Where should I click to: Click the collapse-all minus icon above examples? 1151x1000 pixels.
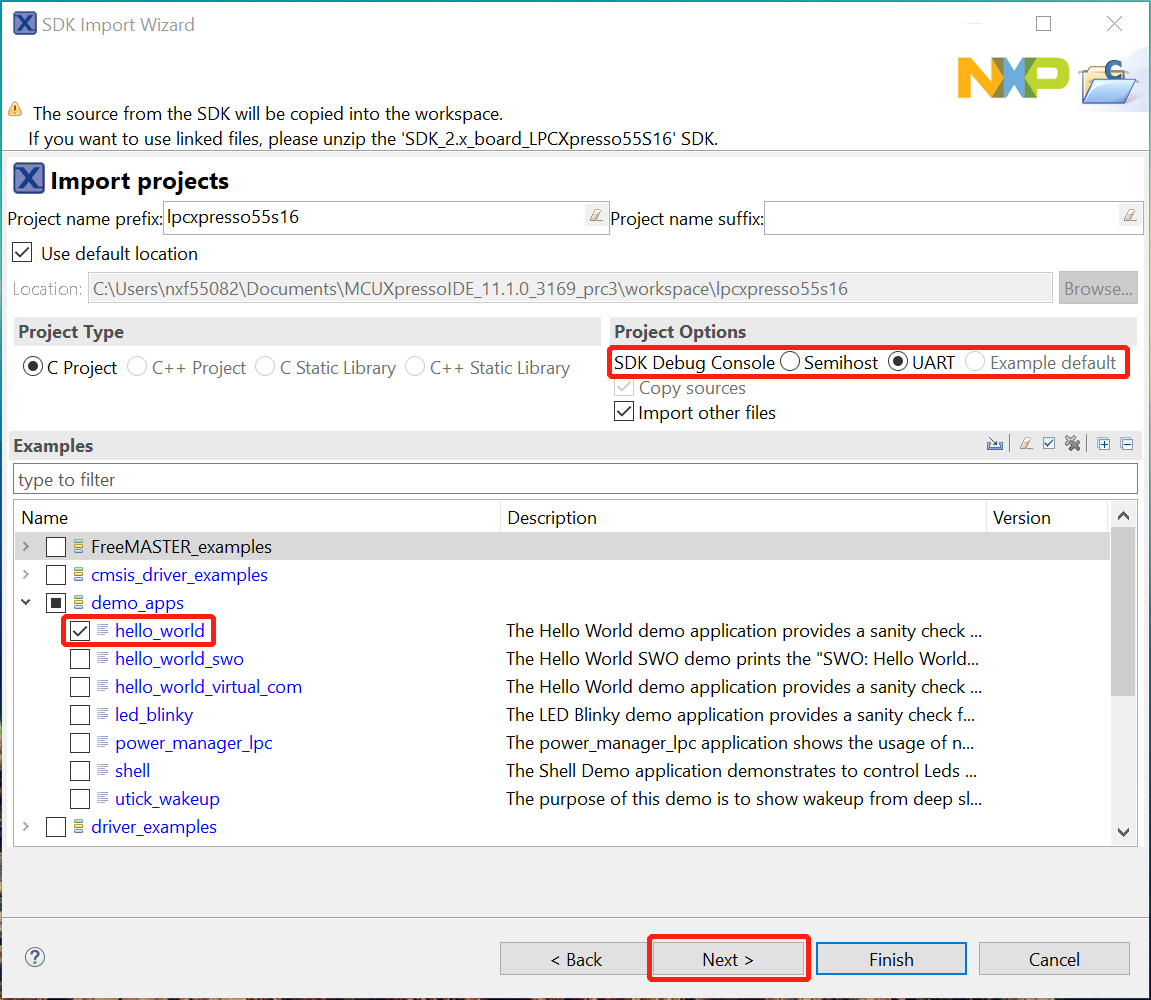[x=1127, y=444]
